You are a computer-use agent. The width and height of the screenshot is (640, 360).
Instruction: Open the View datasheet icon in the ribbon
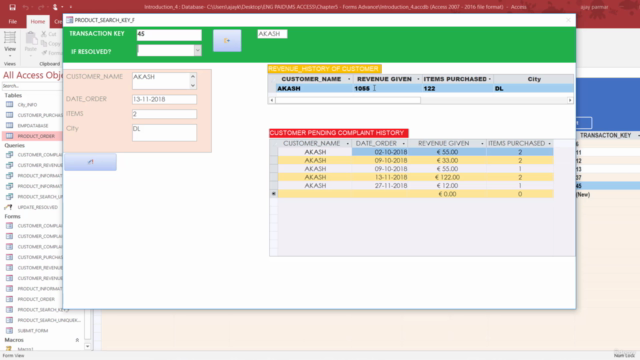10,38
